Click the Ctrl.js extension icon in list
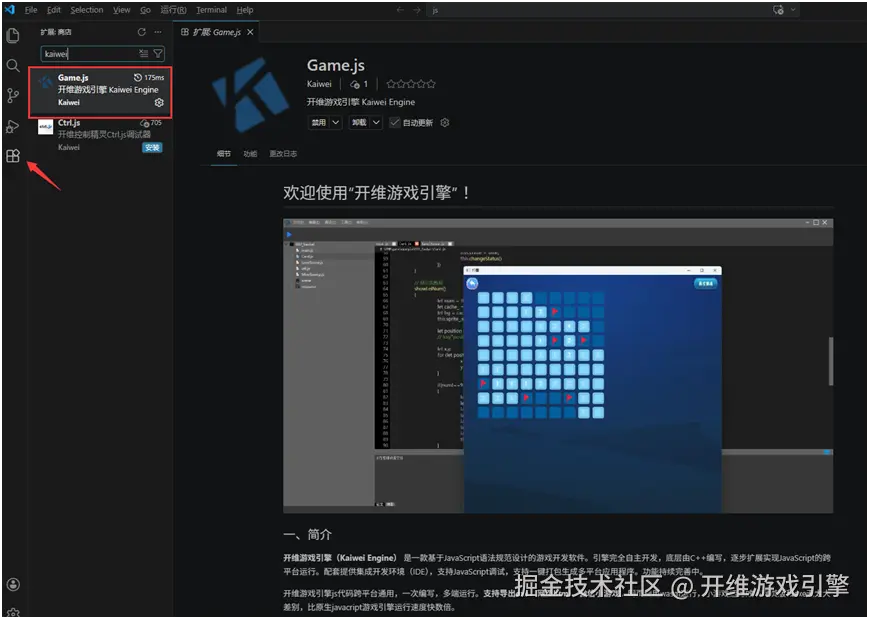Screen dimensions: 869x619 (45, 127)
